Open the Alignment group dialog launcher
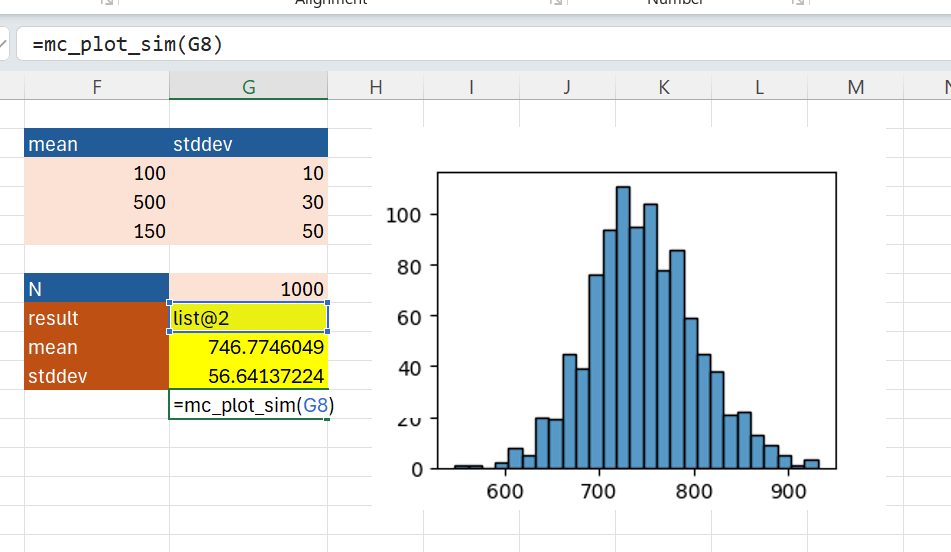 click(556, 2)
